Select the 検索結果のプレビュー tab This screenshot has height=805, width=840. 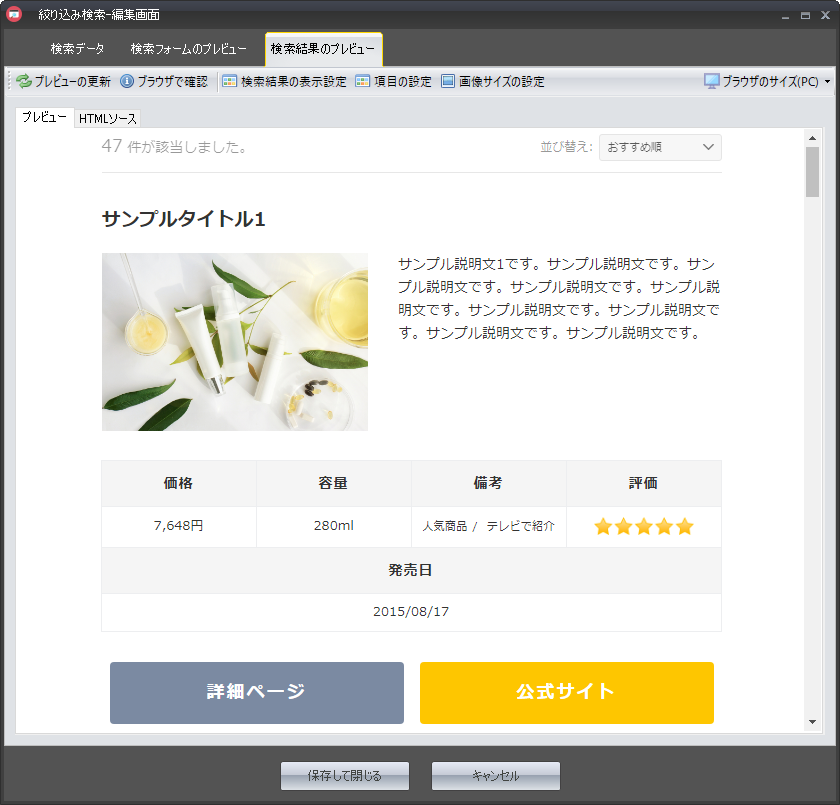pyautogui.click(x=323, y=49)
